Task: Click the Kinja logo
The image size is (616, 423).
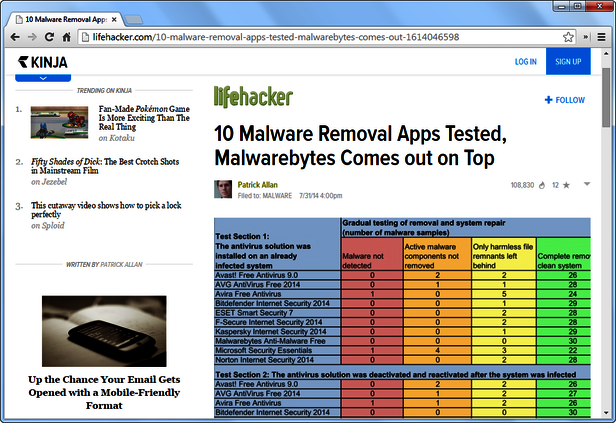Action: [43, 62]
